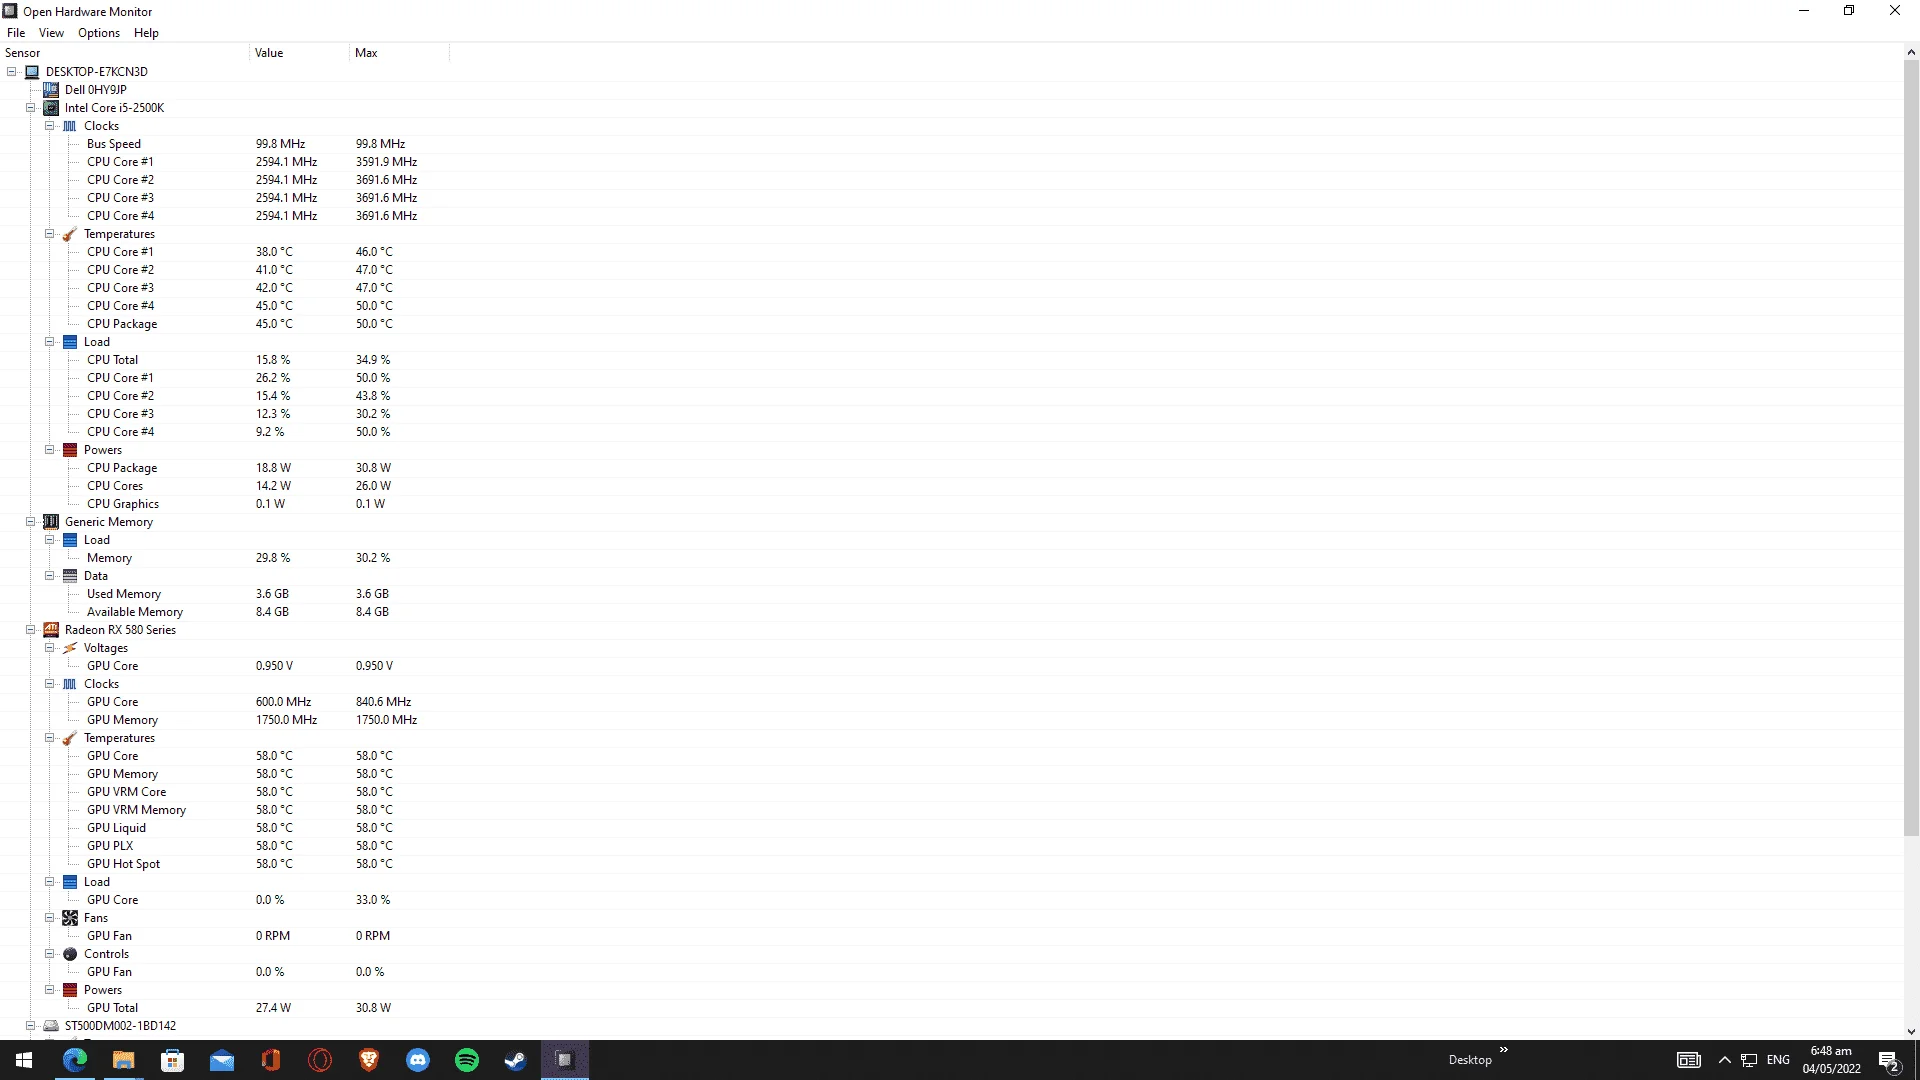Click the Dell 0HY9JP mainboard icon
The width and height of the screenshot is (1920, 1080).
tap(51, 90)
